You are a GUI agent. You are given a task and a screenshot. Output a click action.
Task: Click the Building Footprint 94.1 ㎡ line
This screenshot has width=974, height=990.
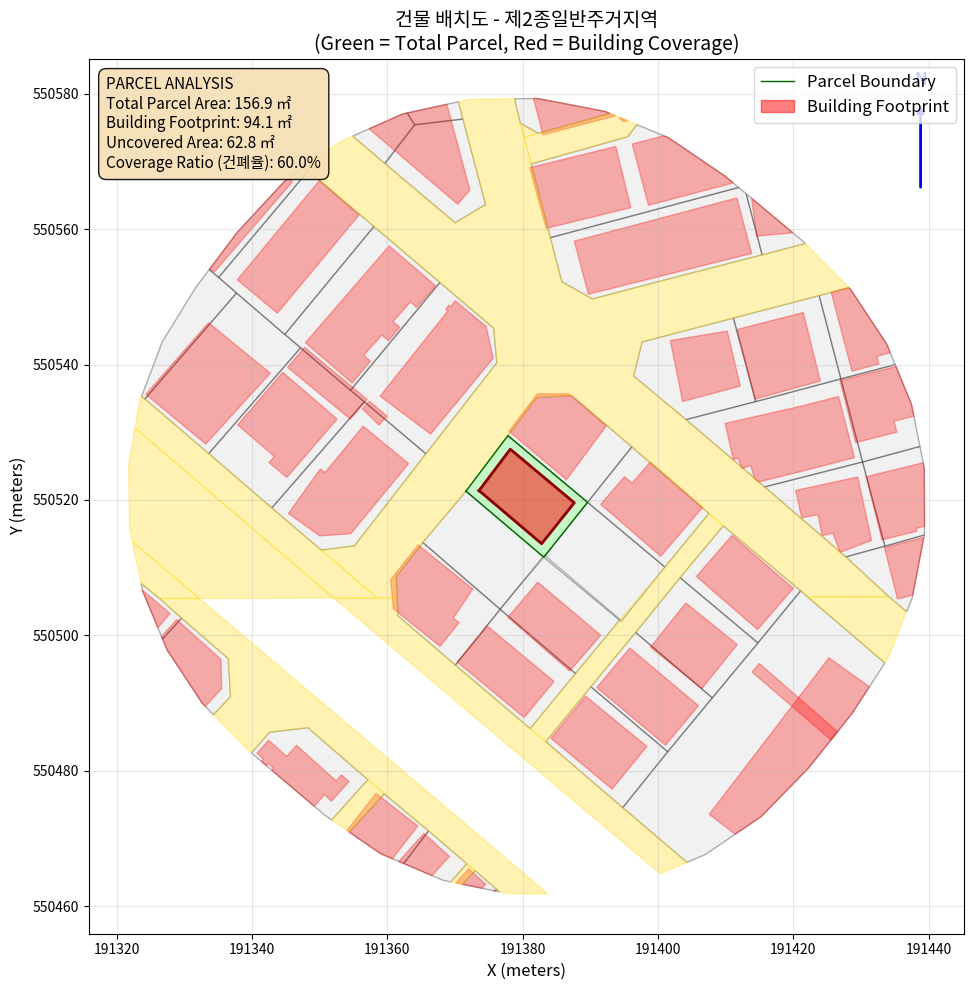coord(199,123)
